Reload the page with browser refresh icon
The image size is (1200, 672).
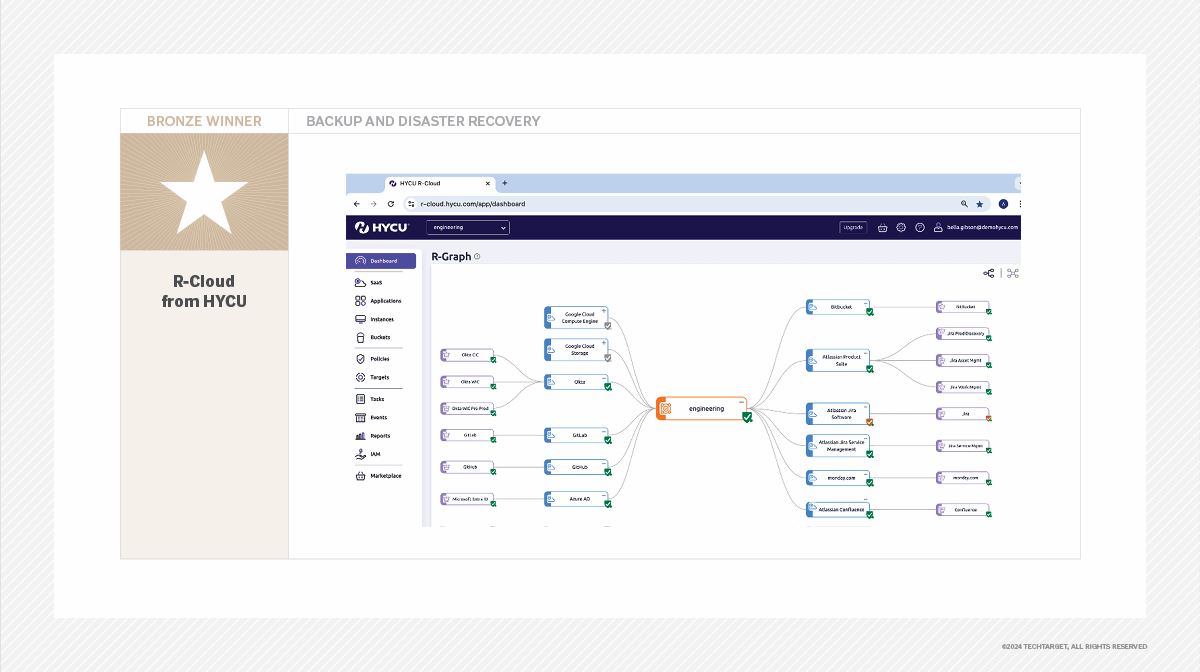[391, 204]
